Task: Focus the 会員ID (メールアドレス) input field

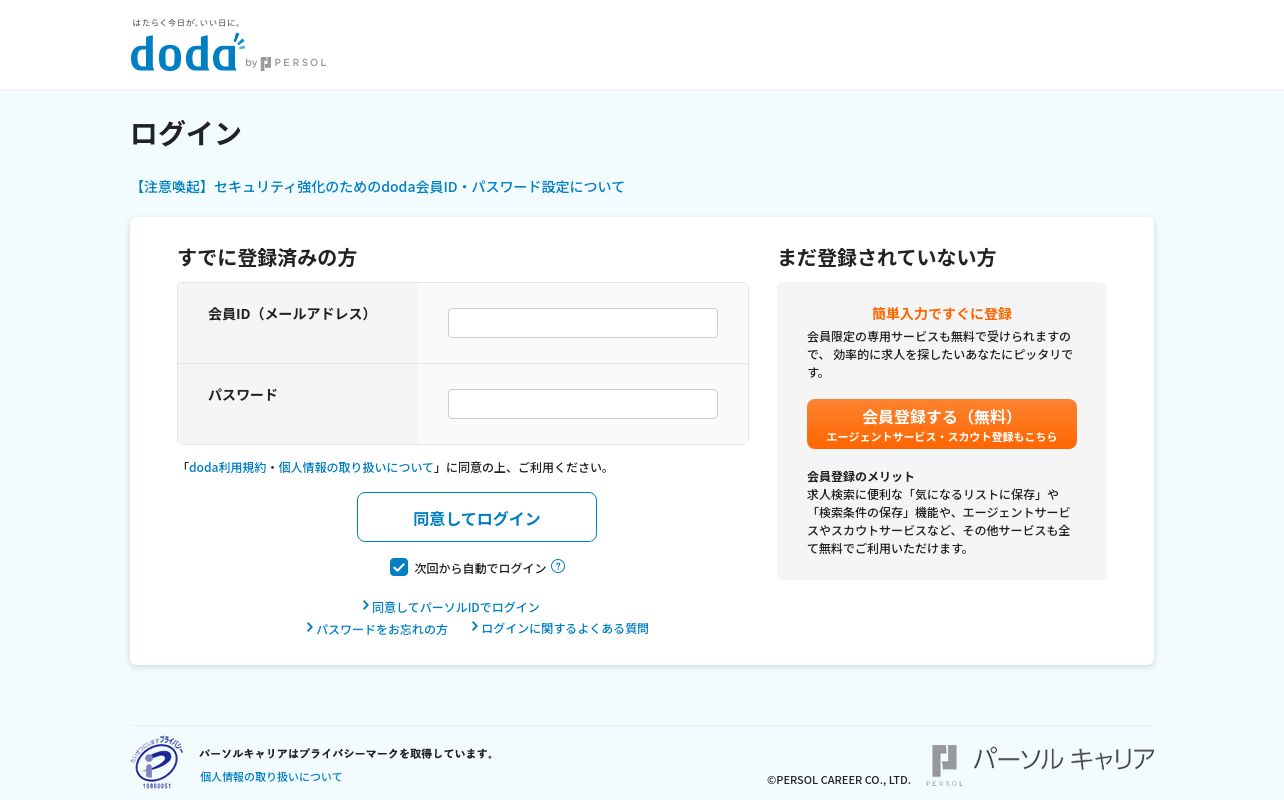Action: coord(583,323)
